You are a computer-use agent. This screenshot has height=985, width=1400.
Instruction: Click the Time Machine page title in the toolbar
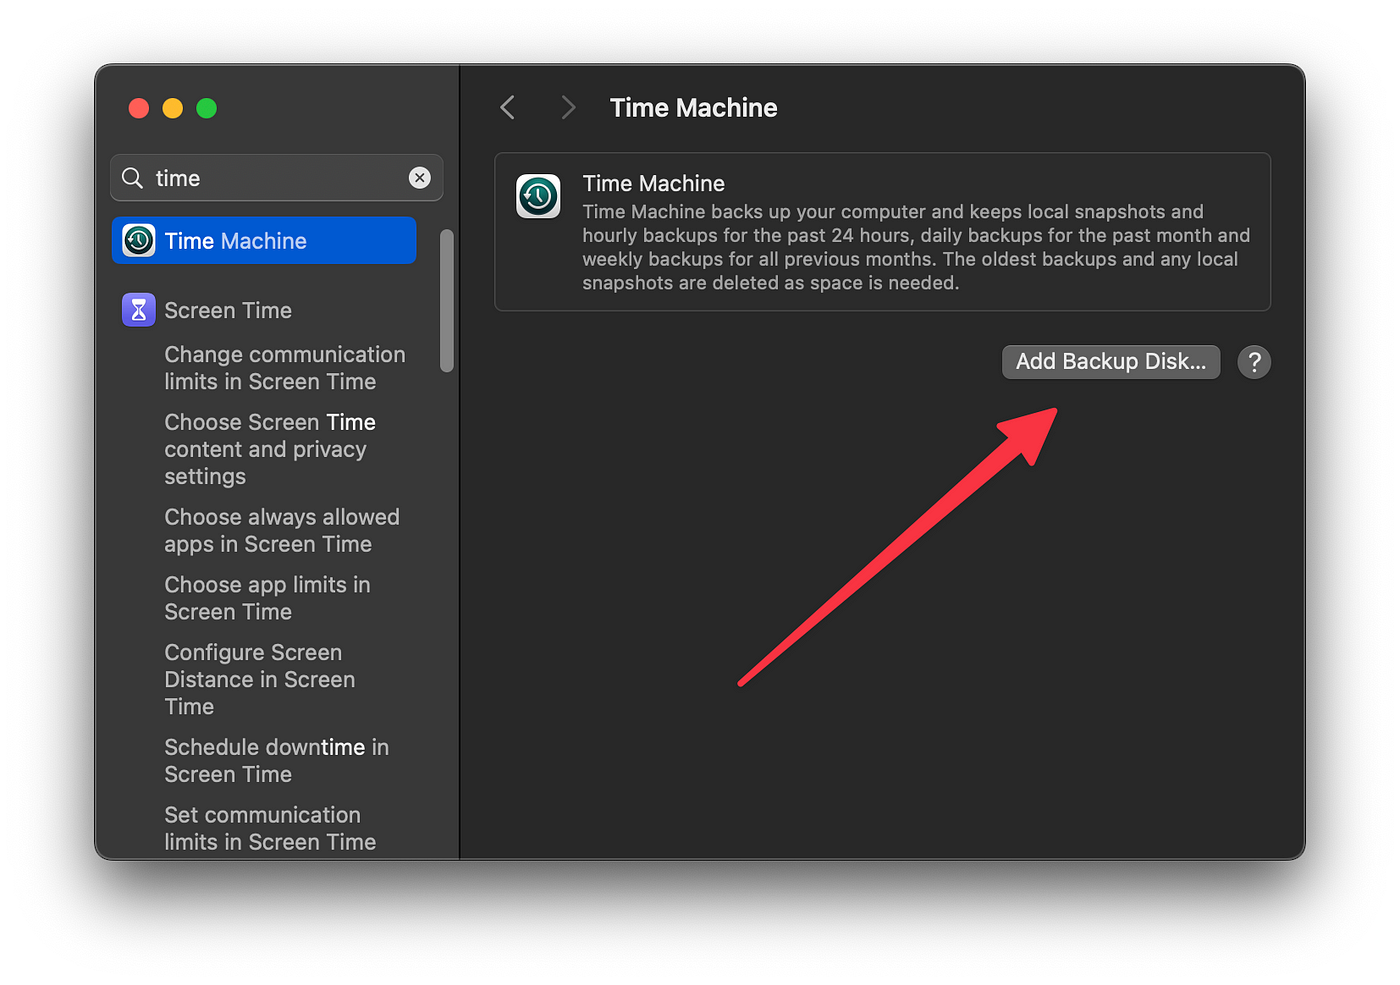point(694,108)
